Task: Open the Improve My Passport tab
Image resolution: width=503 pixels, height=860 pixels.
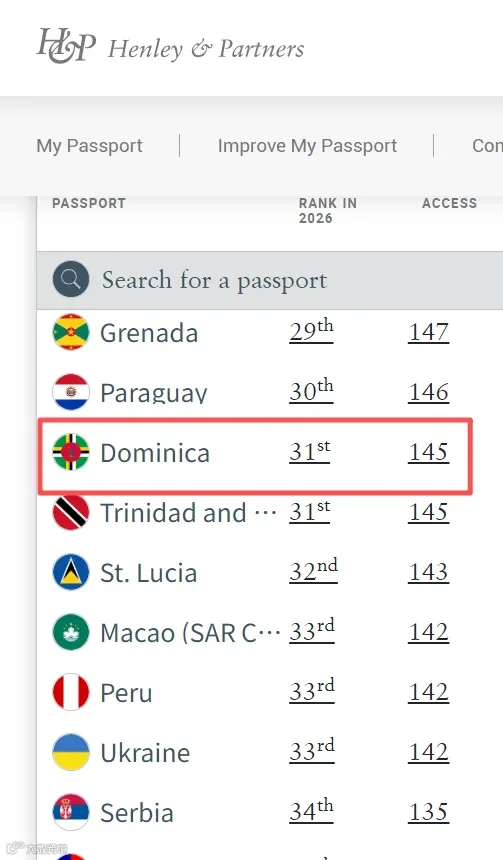Action: (307, 146)
